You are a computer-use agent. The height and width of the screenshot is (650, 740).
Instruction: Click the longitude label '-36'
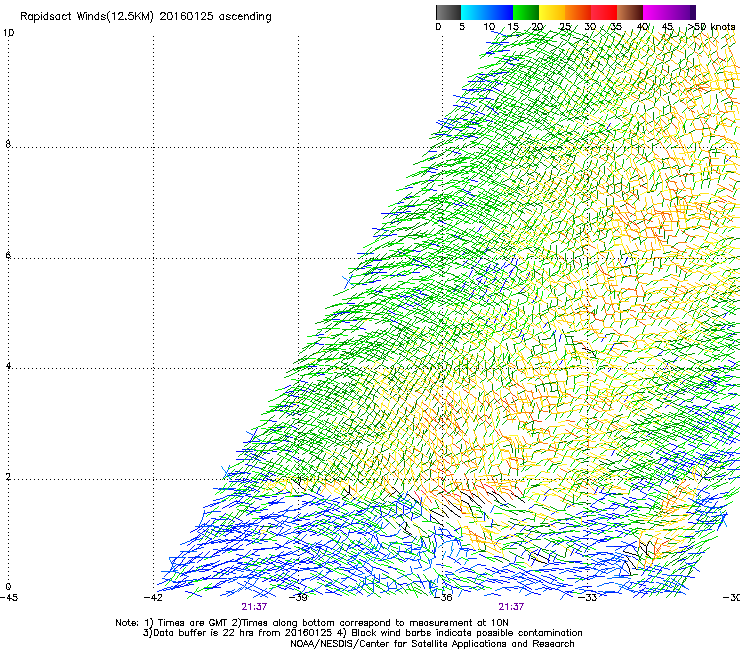pos(443,598)
